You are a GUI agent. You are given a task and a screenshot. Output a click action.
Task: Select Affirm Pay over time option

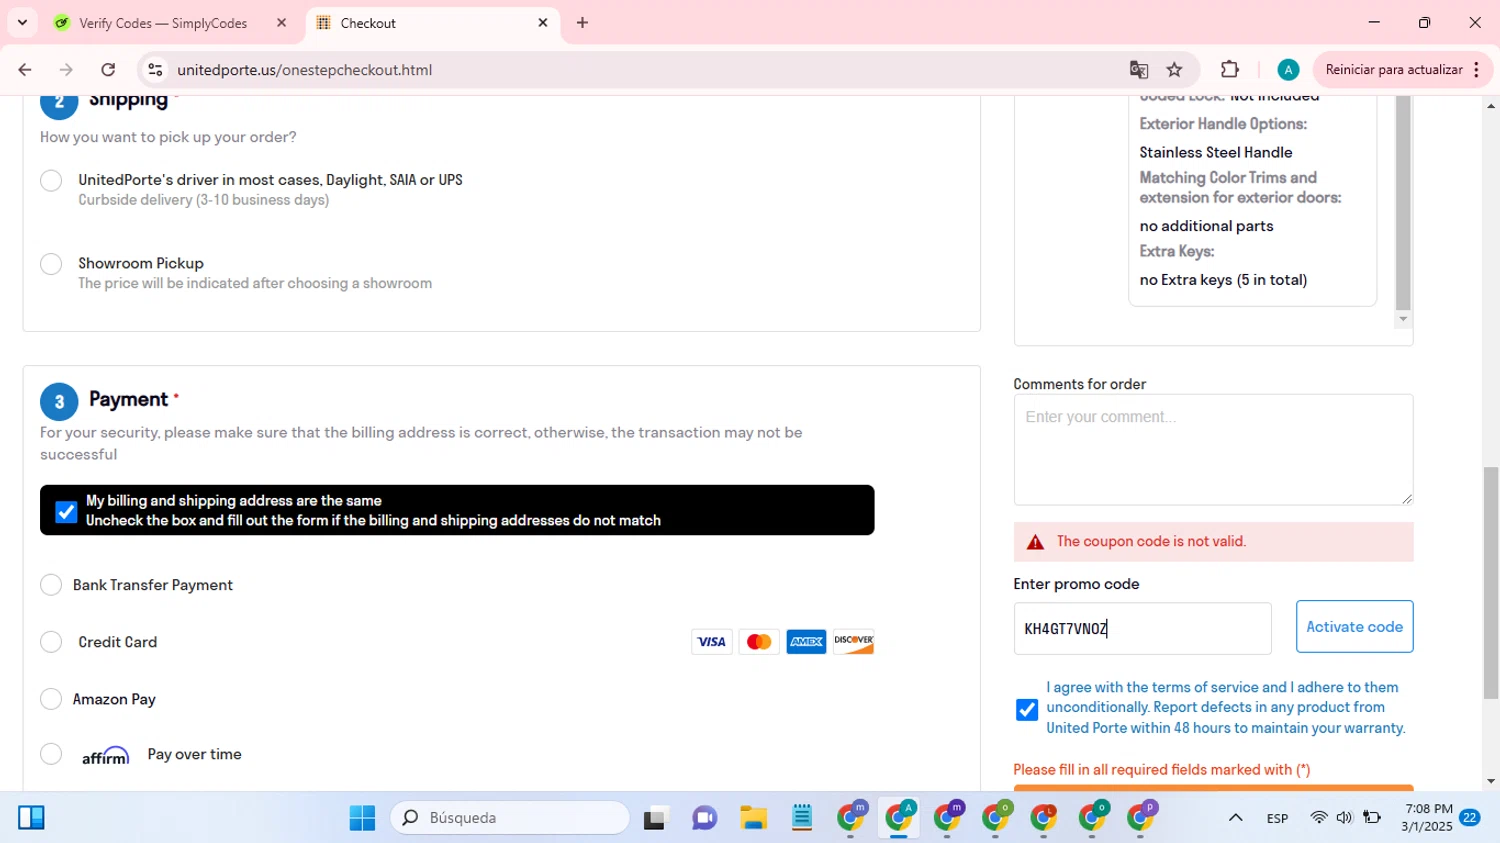coord(51,754)
